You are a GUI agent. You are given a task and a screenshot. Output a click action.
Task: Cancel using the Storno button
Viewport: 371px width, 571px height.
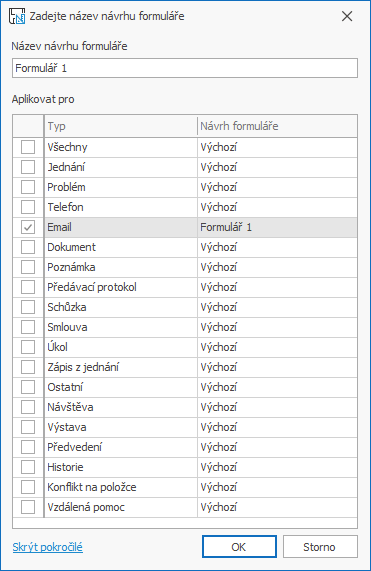tap(320, 547)
